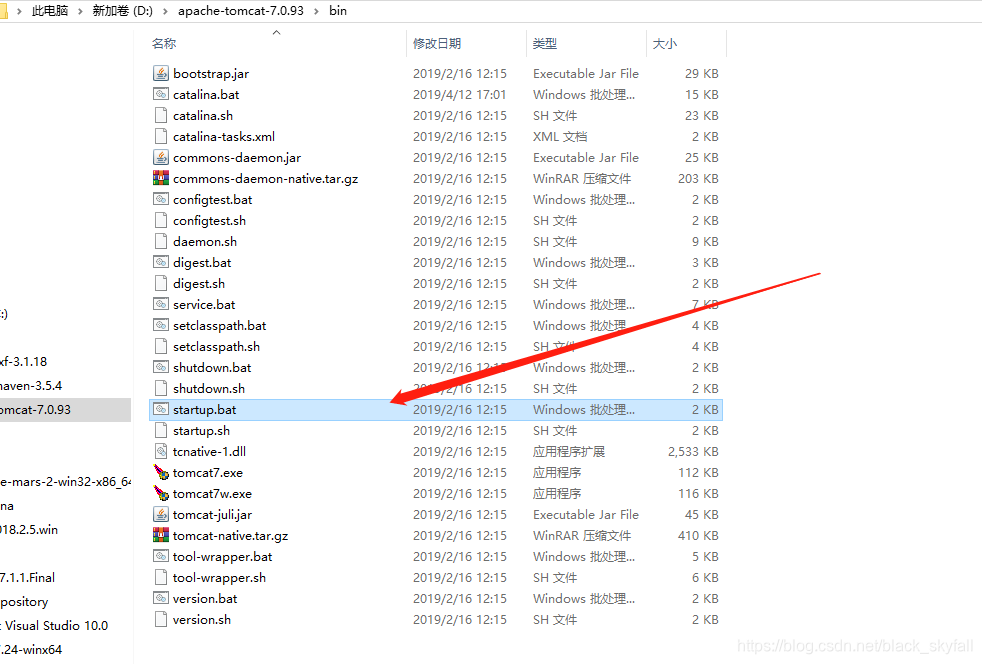
Task: Click the shutdown.sh file icon
Action: pos(161,388)
